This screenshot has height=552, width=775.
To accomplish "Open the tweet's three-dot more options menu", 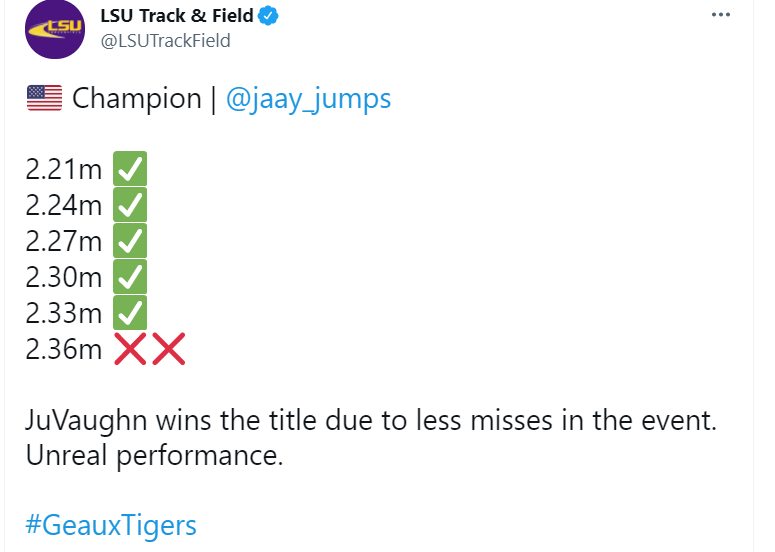I will [720, 16].
